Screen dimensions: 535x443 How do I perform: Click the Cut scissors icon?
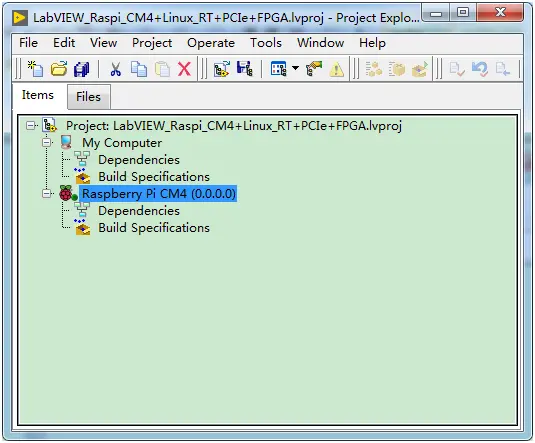[x=116, y=69]
